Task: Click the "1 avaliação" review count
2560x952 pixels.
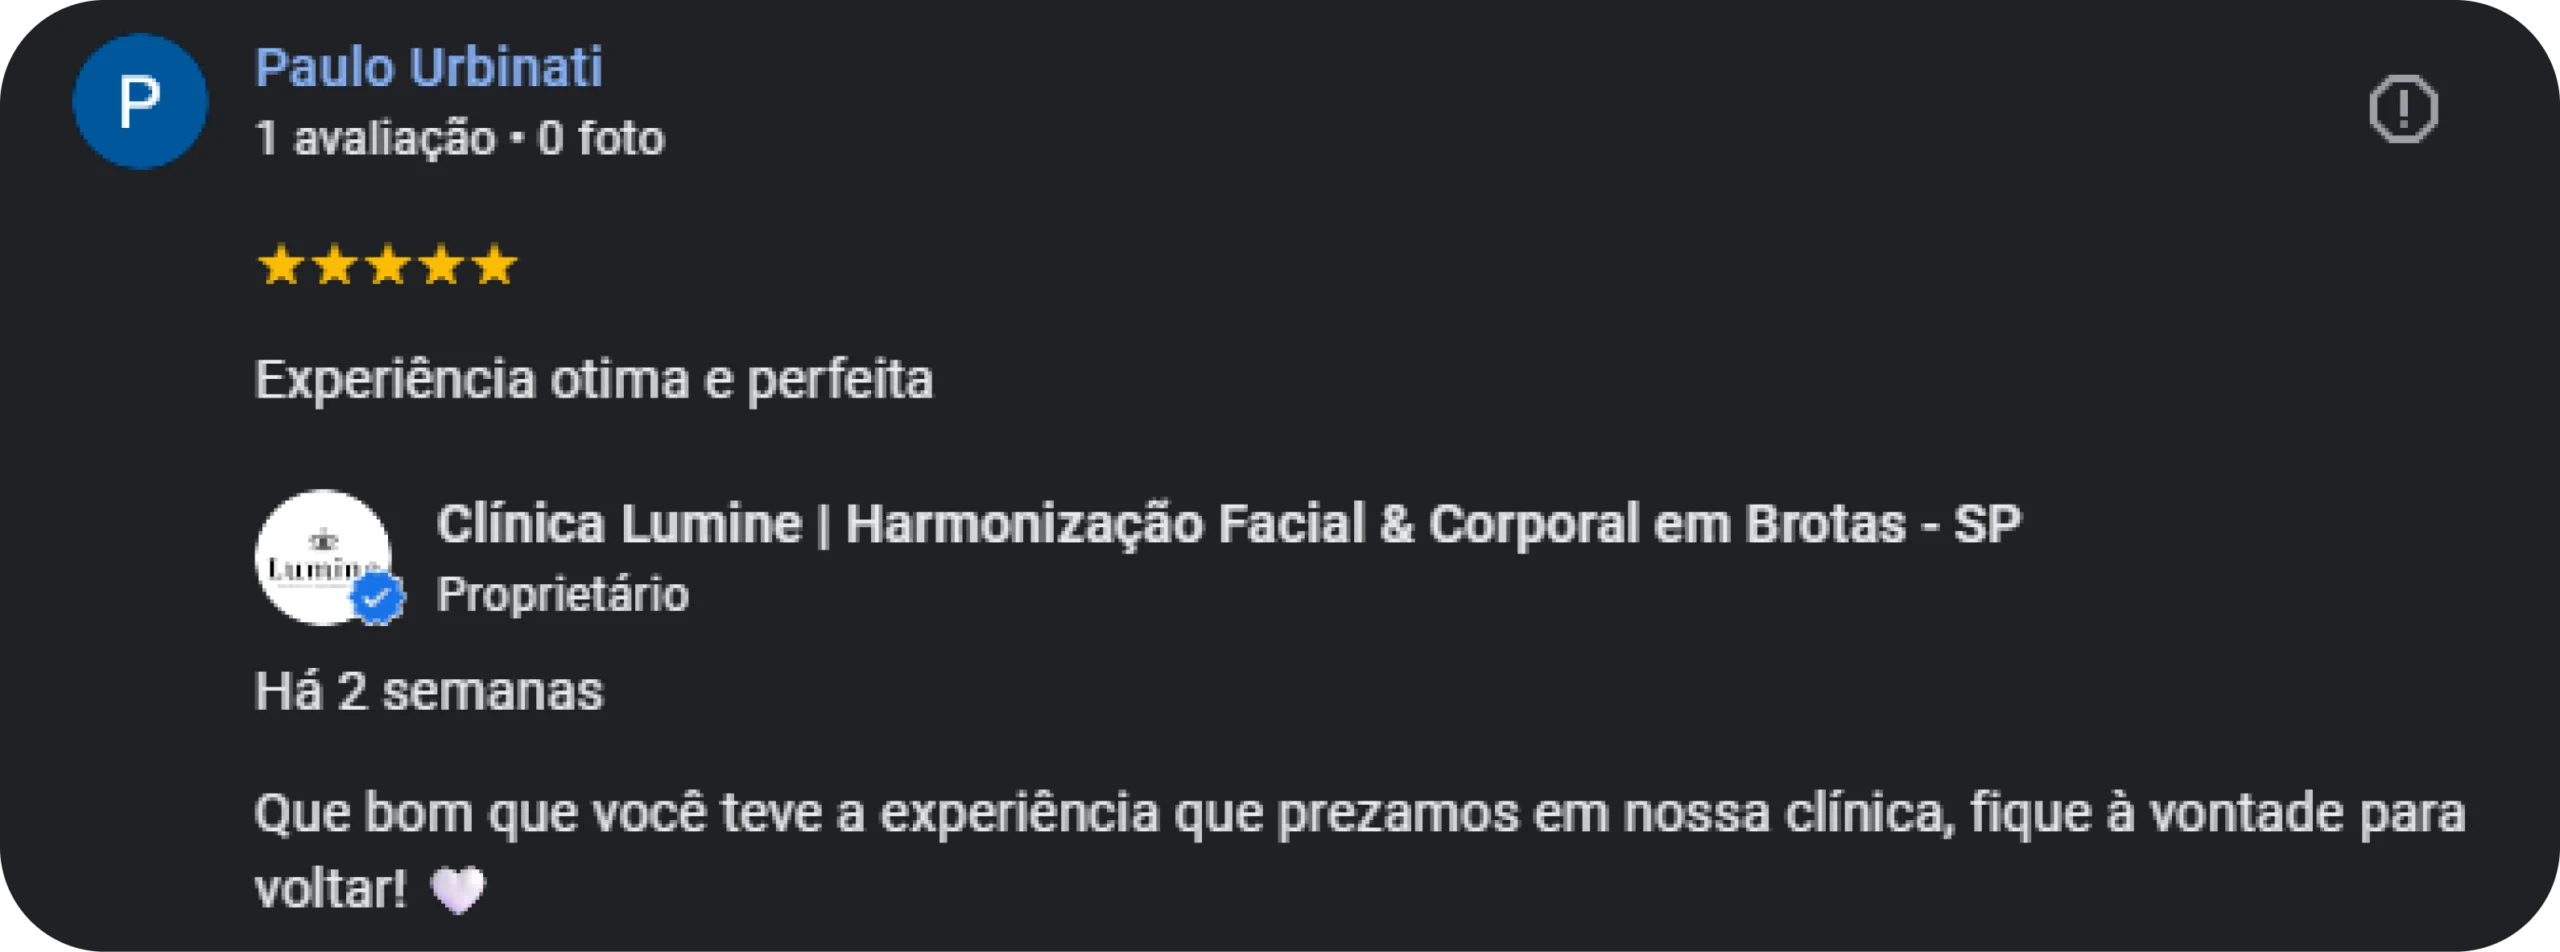Action: pyautogui.click(x=375, y=138)
